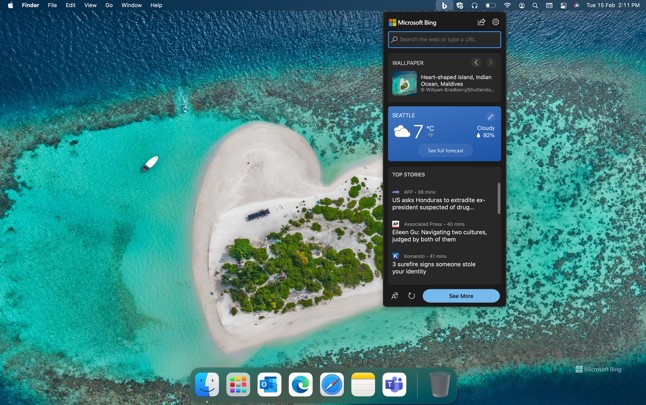Click the cloudy weather icon
Viewport: 646px width, 405px height.
click(402, 132)
